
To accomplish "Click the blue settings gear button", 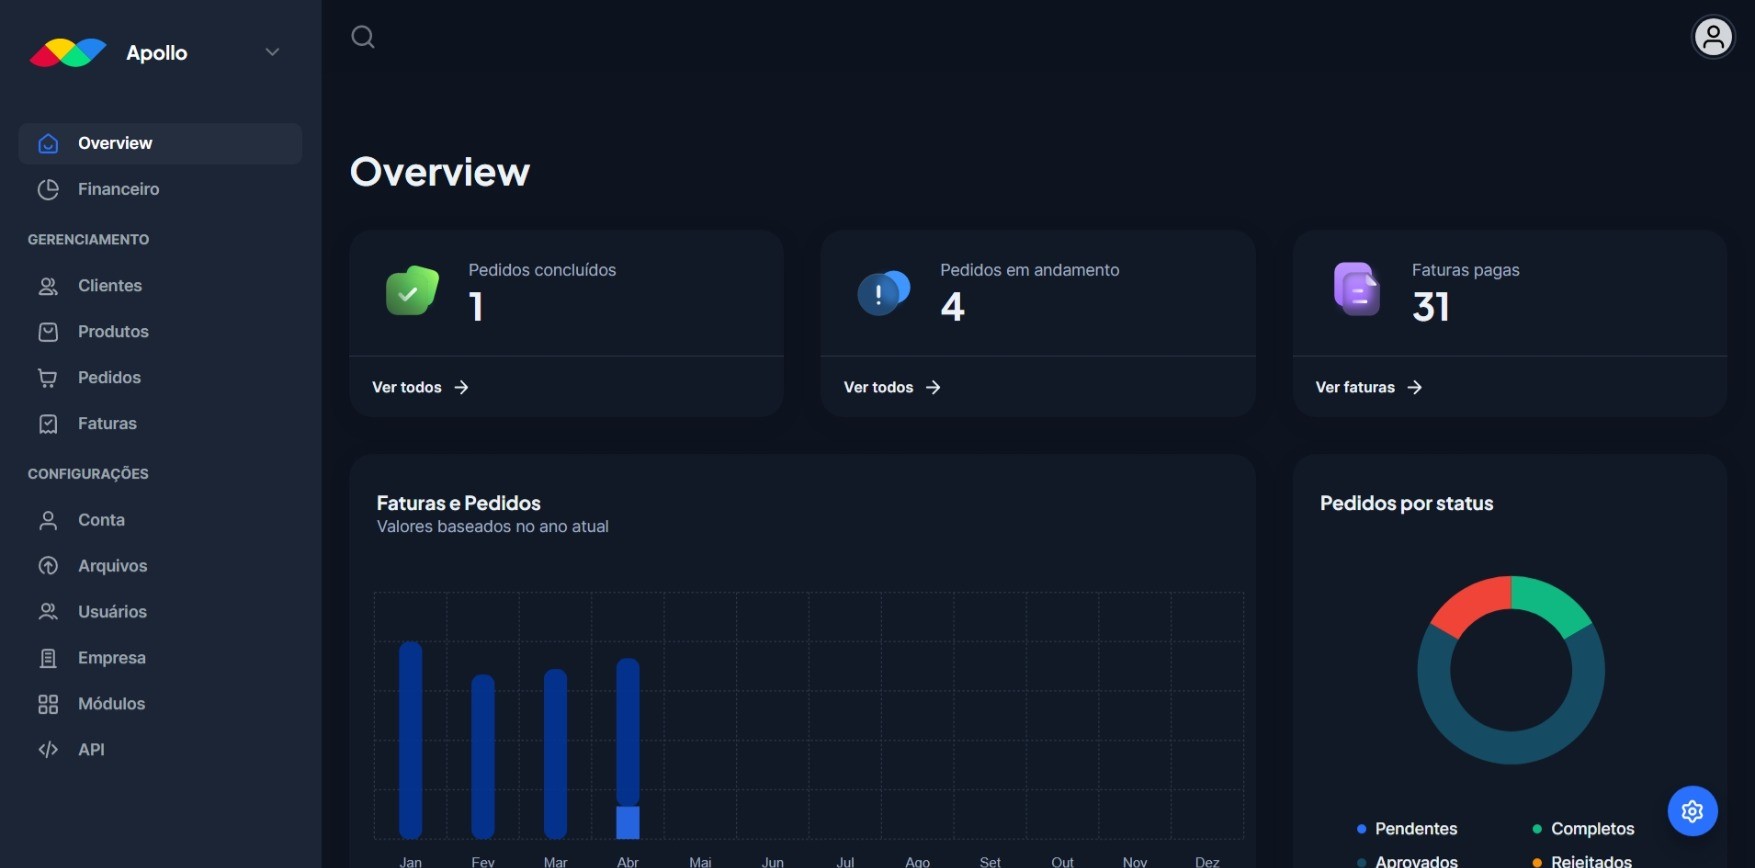I will click(1692, 811).
